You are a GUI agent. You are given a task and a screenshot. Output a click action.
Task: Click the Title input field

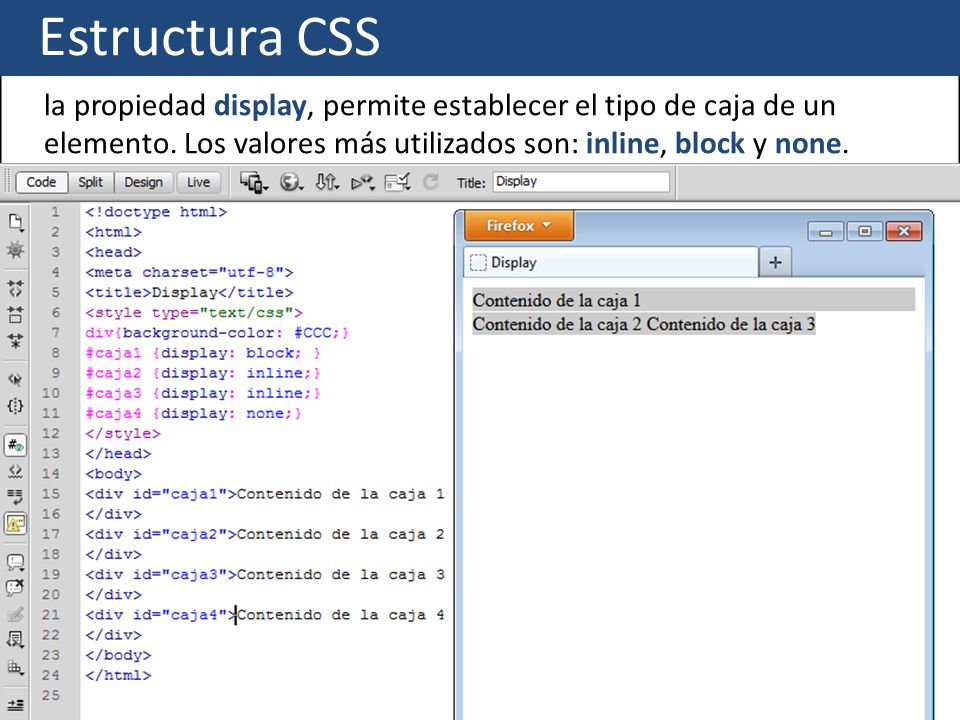[x=581, y=182]
